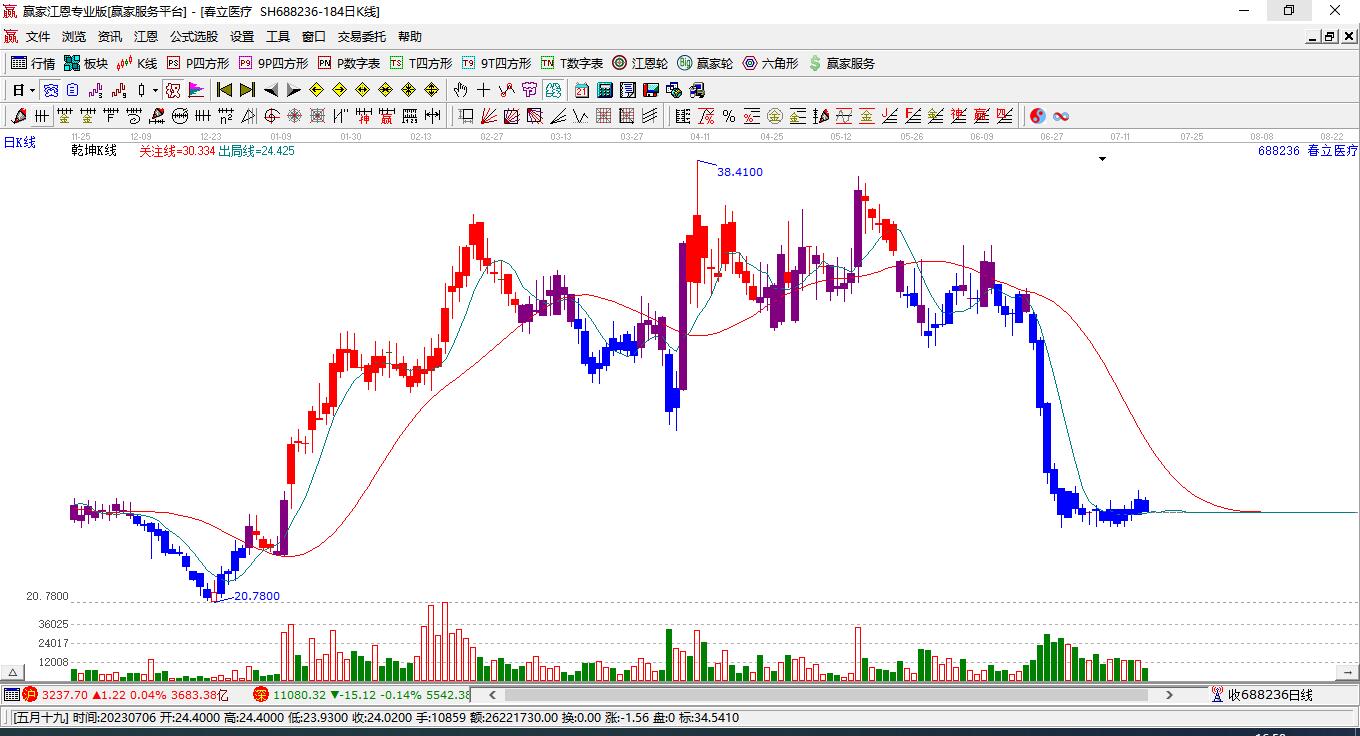
Task: Toggle the highlighted chart overlay button after period selector
Action: click(50, 90)
